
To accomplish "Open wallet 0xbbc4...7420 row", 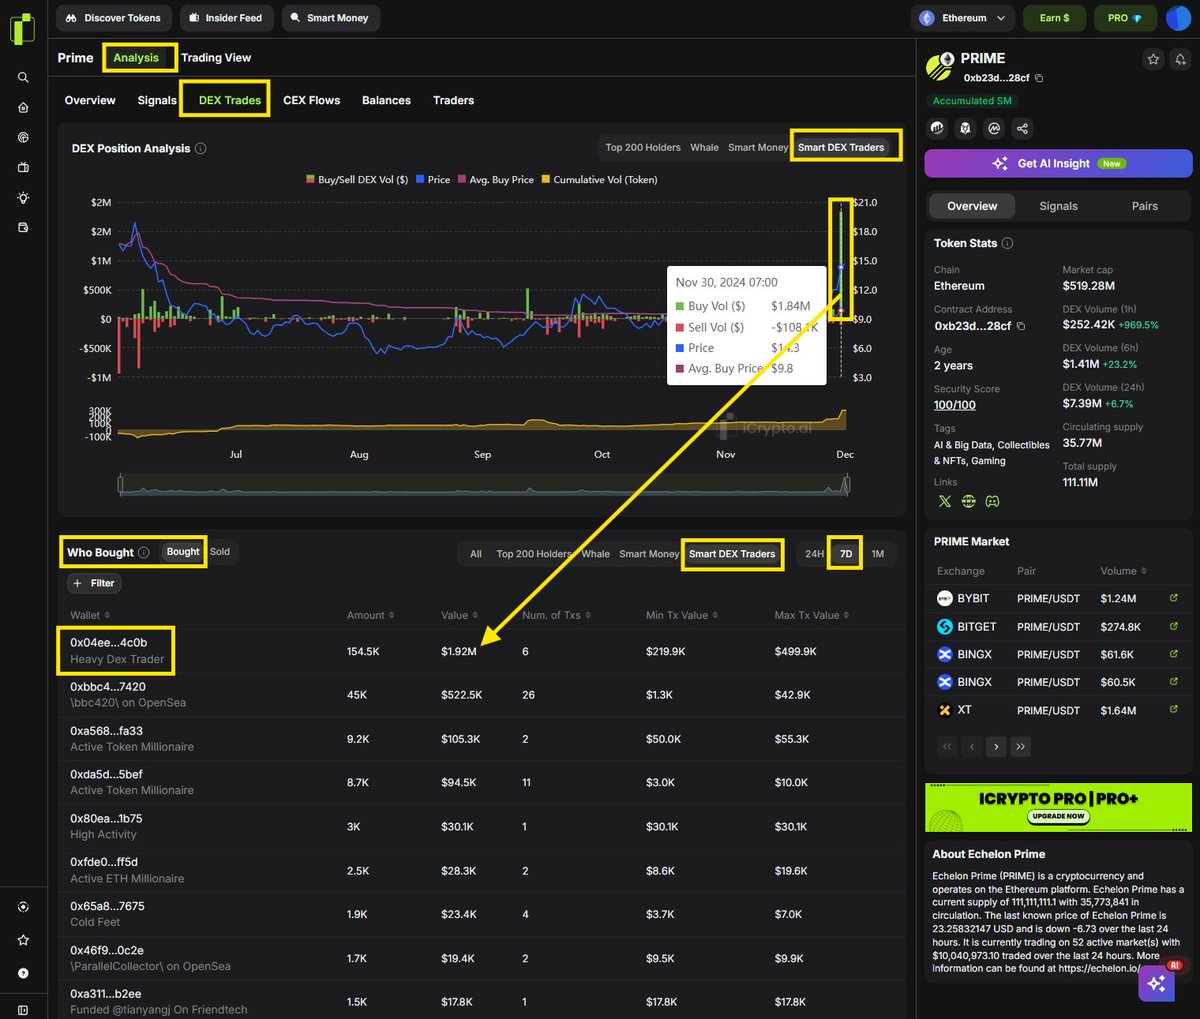I will pyautogui.click(x=481, y=695).
